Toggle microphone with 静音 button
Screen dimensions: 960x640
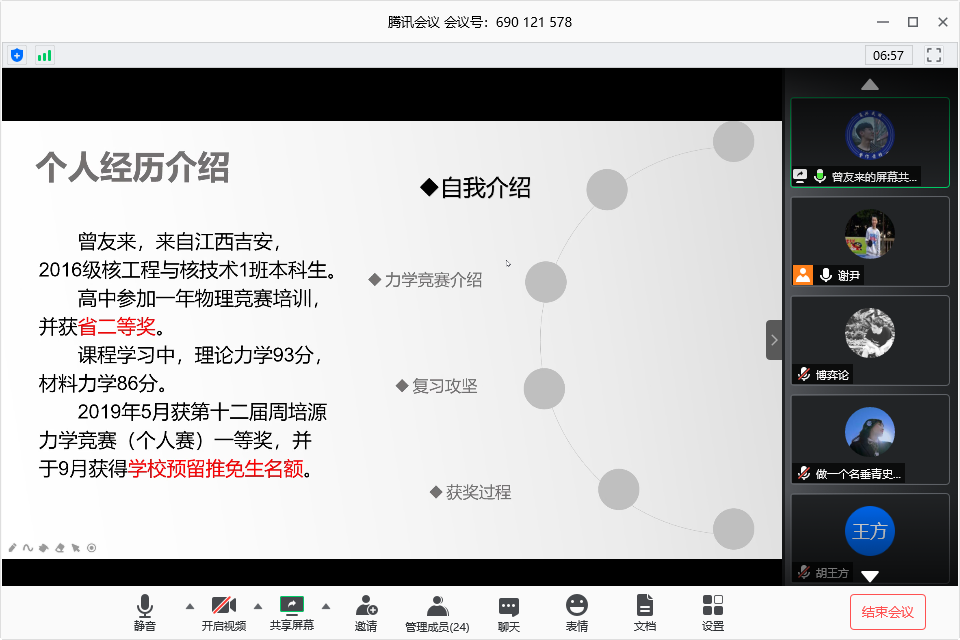(x=145, y=612)
